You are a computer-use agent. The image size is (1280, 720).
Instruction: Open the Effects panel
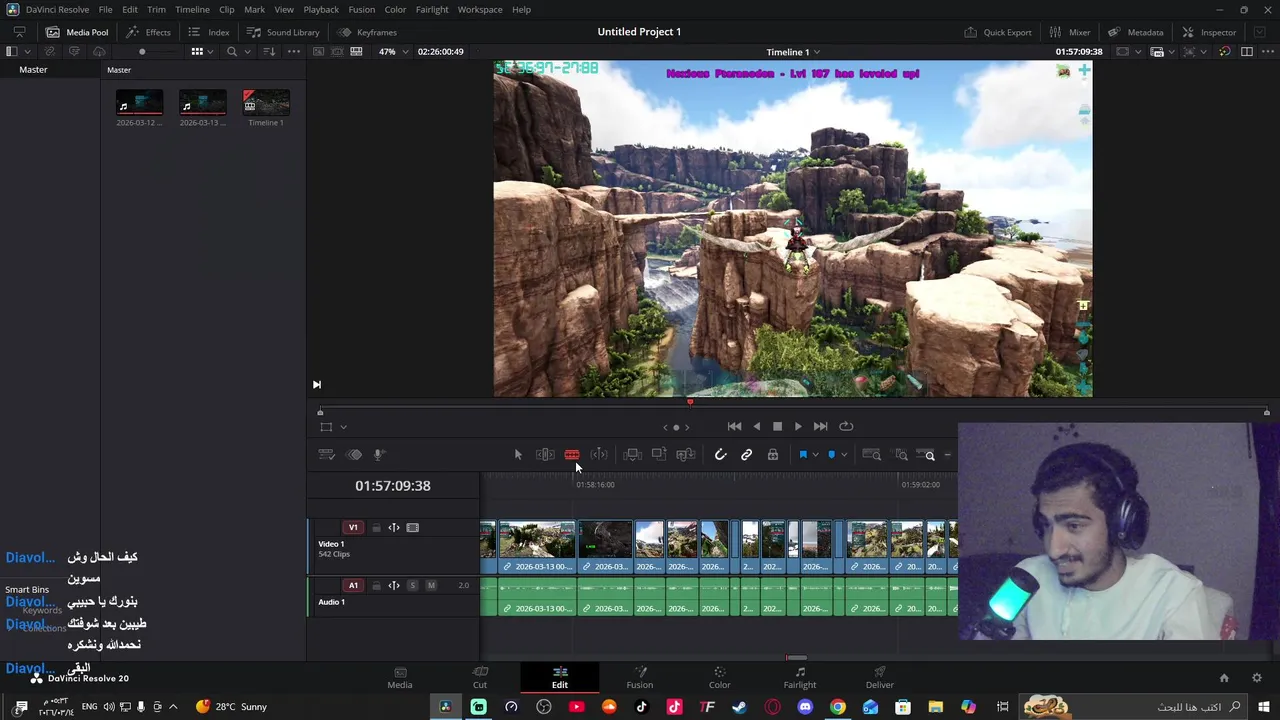pyautogui.click(x=148, y=32)
